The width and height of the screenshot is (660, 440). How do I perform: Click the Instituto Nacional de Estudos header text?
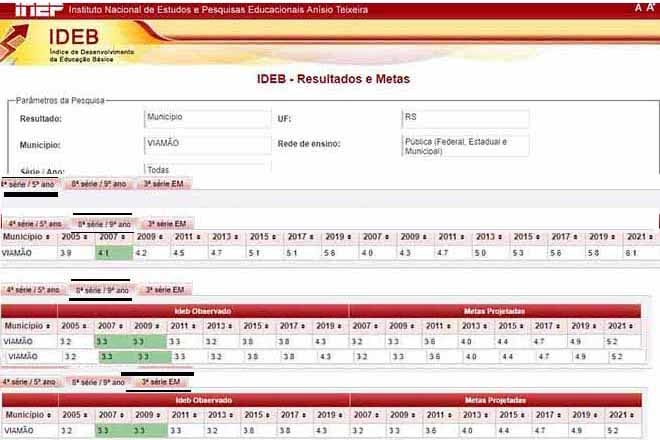tap(224, 8)
